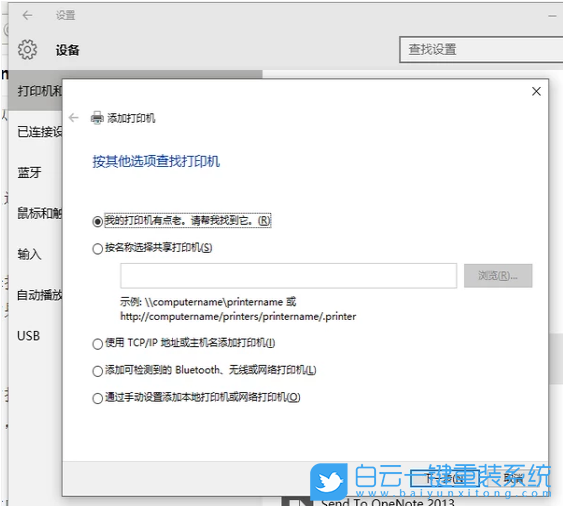Click 设备 title in Settings header

(68, 50)
